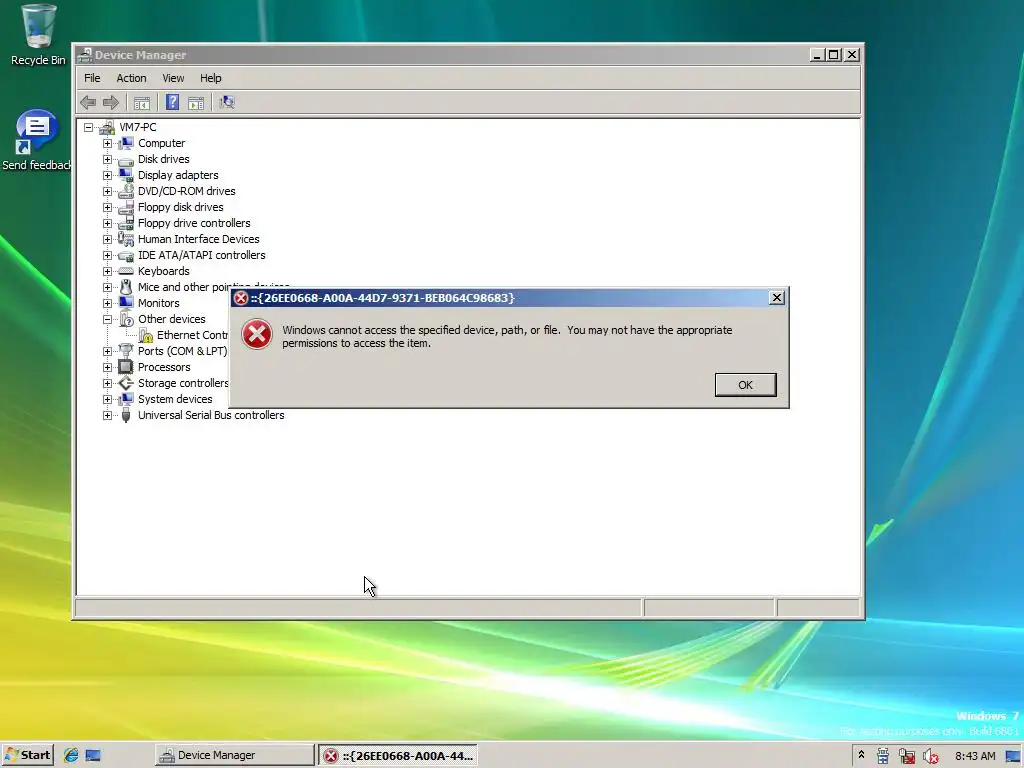Click the Scan for hardware changes icon
The height and width of the screenshot is (768, 1024).
(x=227, y=102)
